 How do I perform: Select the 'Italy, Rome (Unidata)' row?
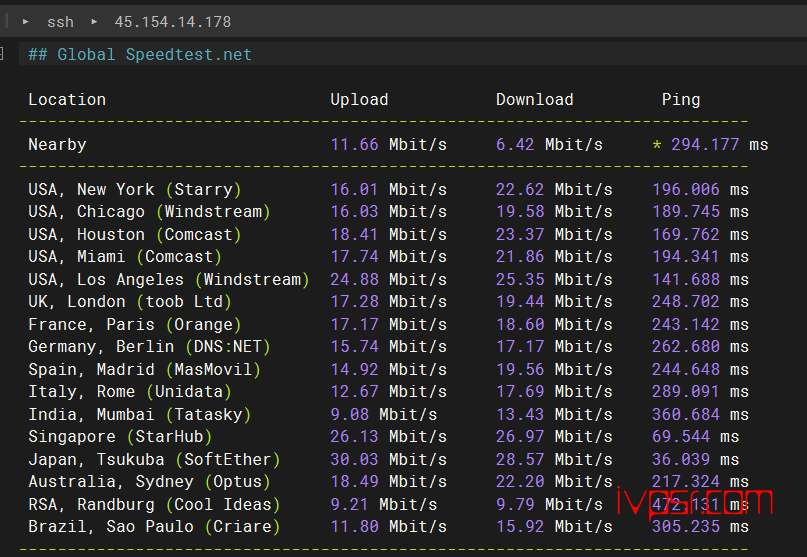pos(389,392)
